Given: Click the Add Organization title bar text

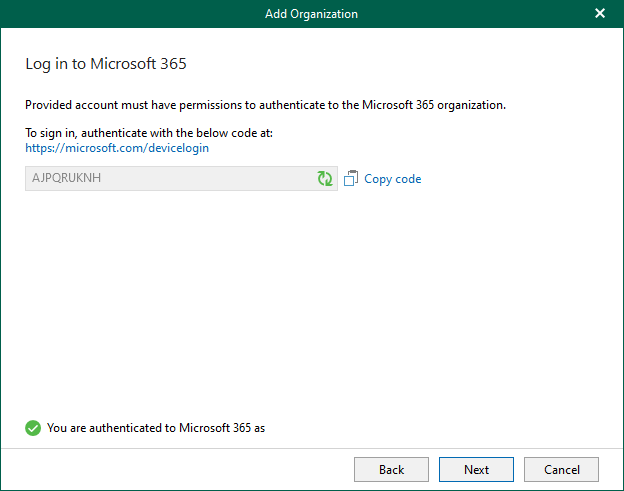Looking at the screenshot, I should pos(311,14).
